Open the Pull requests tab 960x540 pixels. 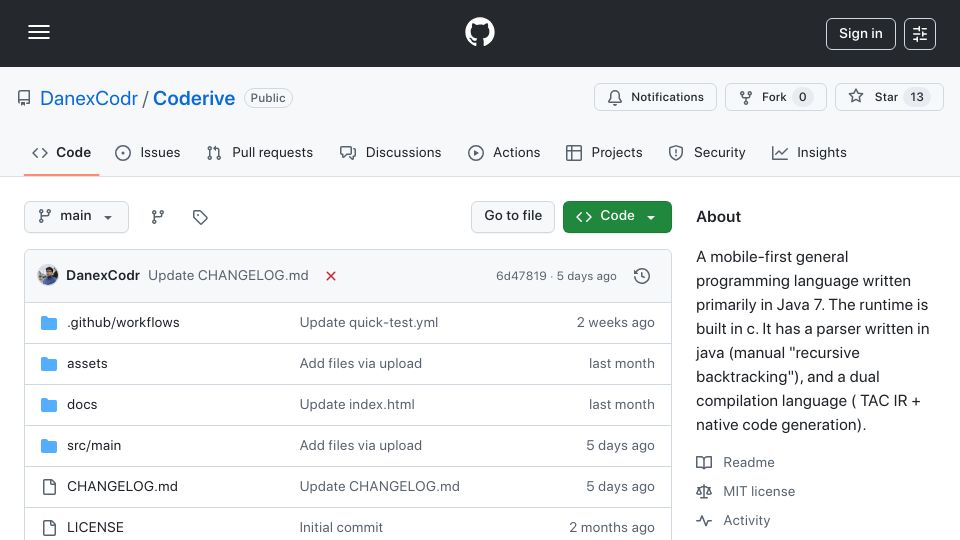pos(260,152)
